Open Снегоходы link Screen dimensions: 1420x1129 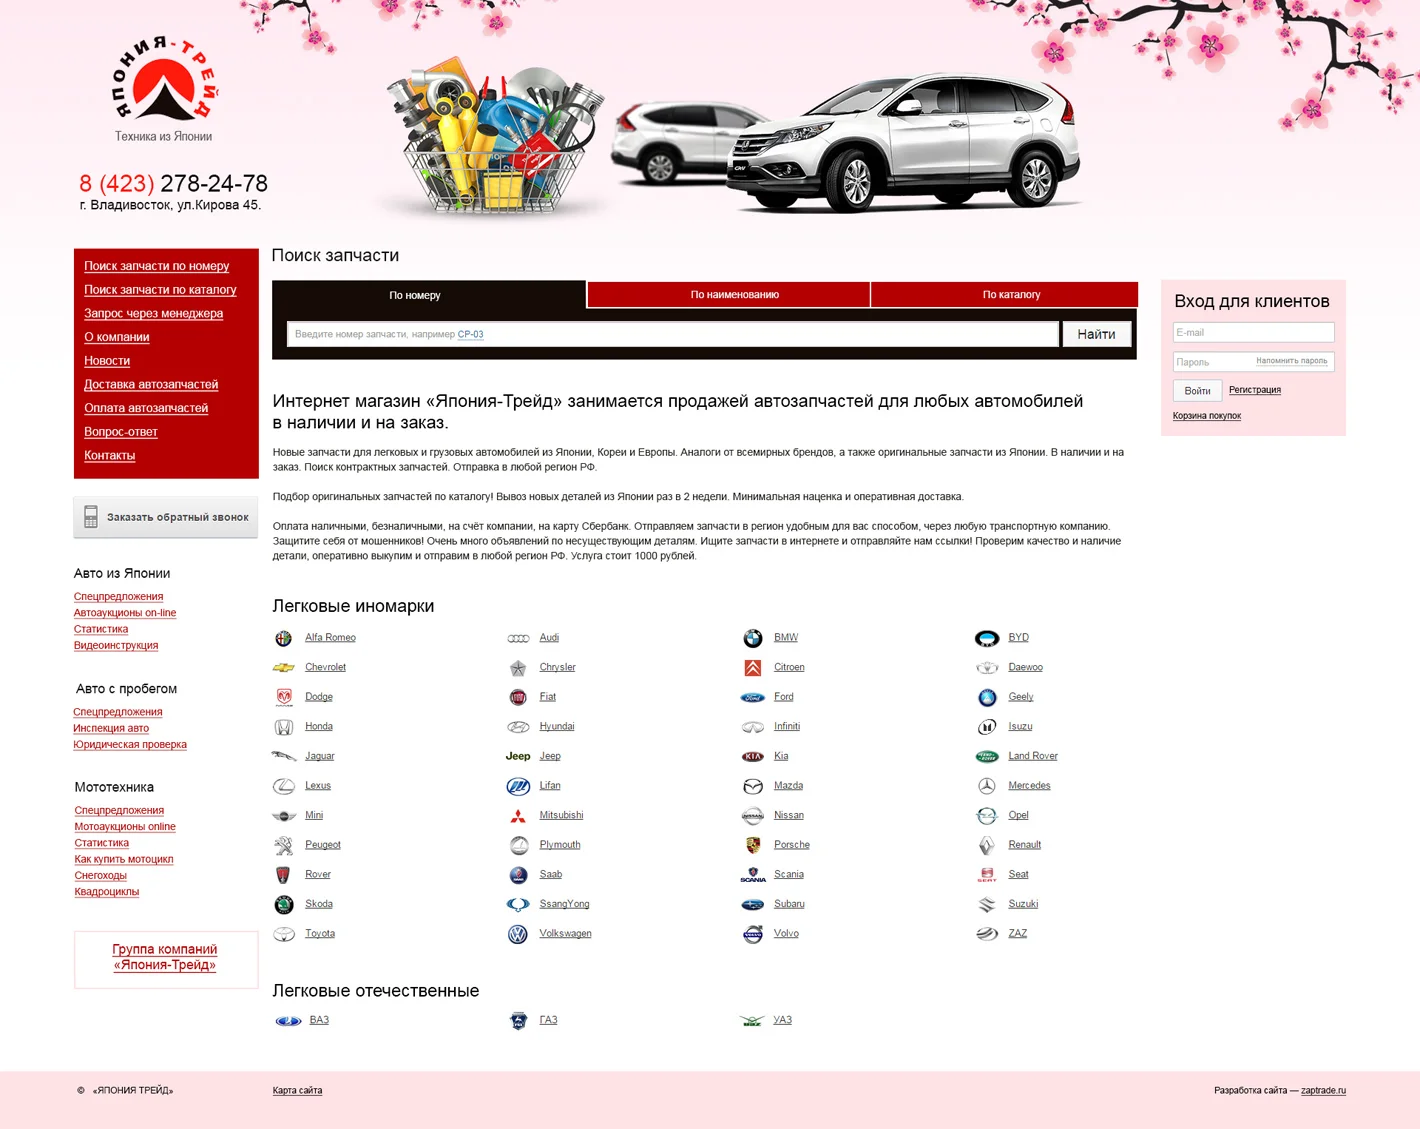click(101, 875)
